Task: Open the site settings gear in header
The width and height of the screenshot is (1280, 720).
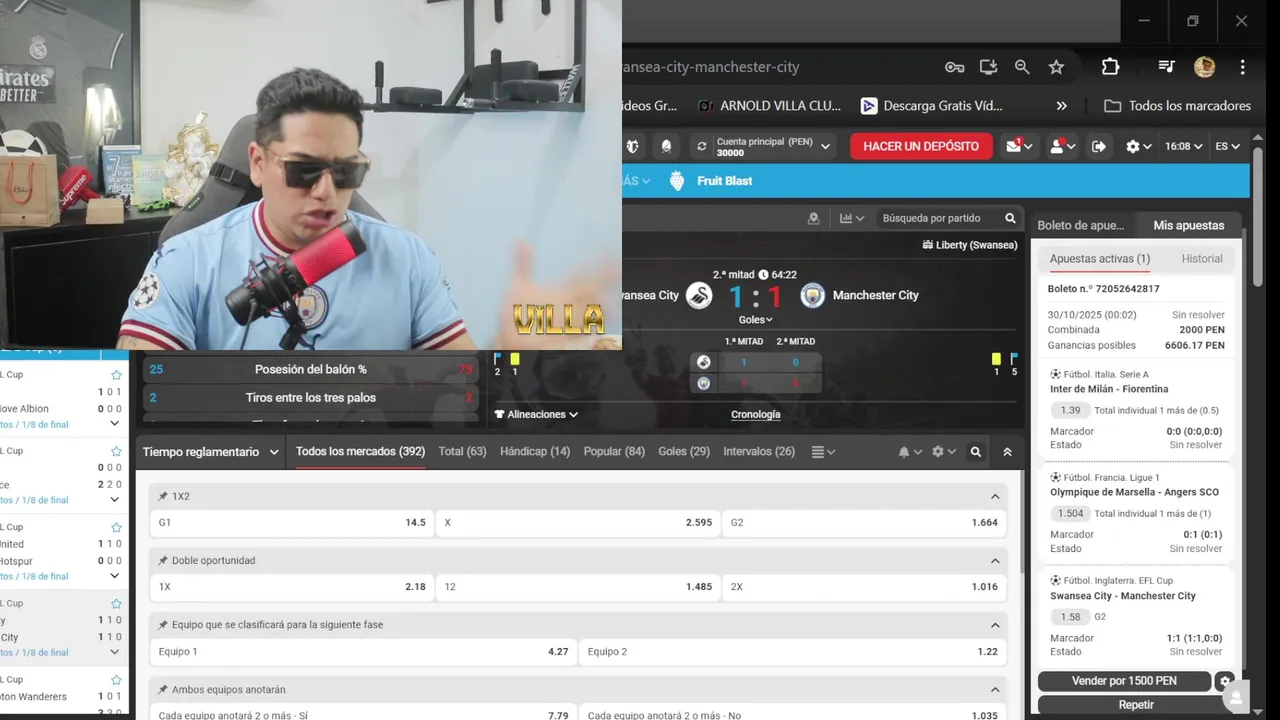Action: pyautogui.click(x=1133, y=146)
